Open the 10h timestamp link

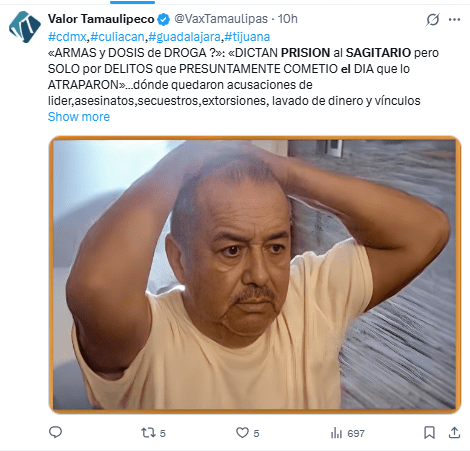(288, 19)
